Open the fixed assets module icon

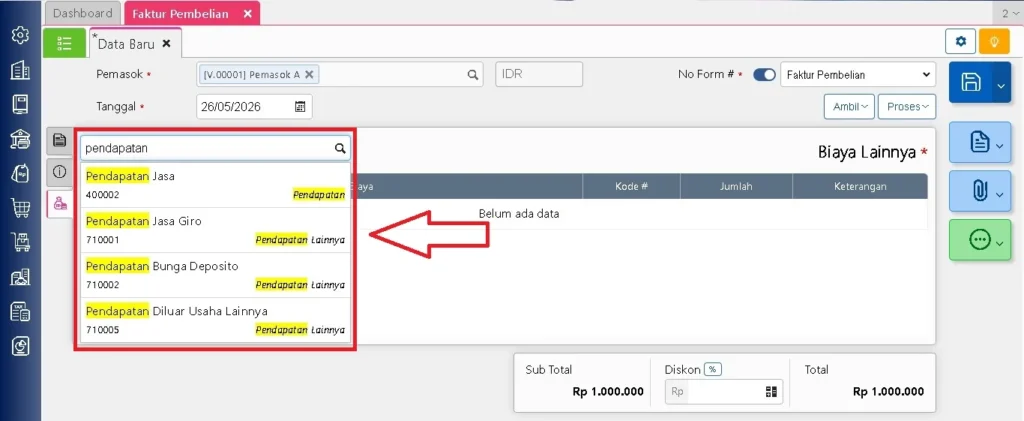[x=20, y=277]
